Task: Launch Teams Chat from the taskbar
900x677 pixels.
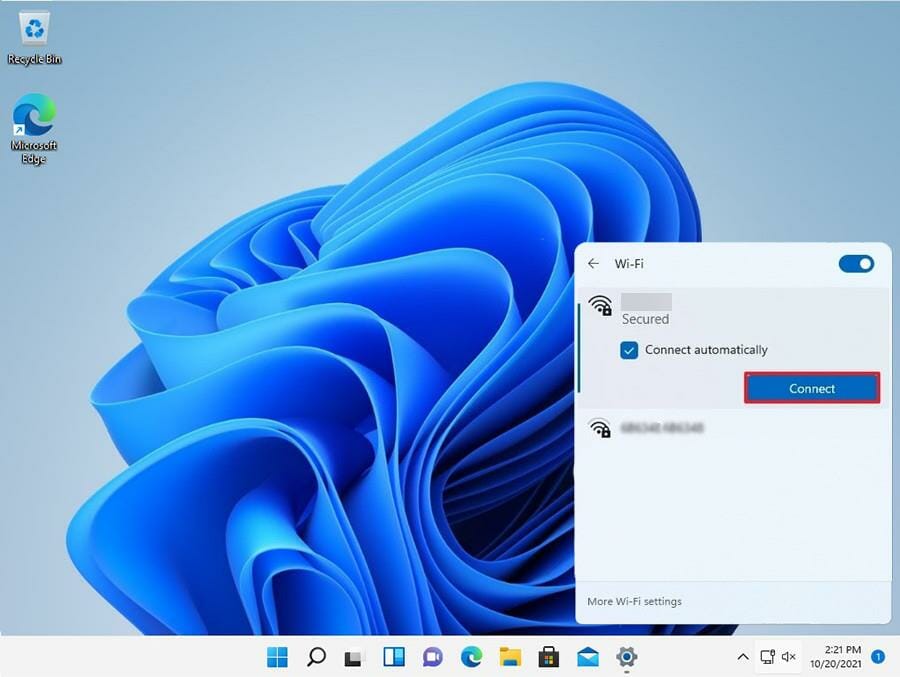Action: tap(432, 657)
